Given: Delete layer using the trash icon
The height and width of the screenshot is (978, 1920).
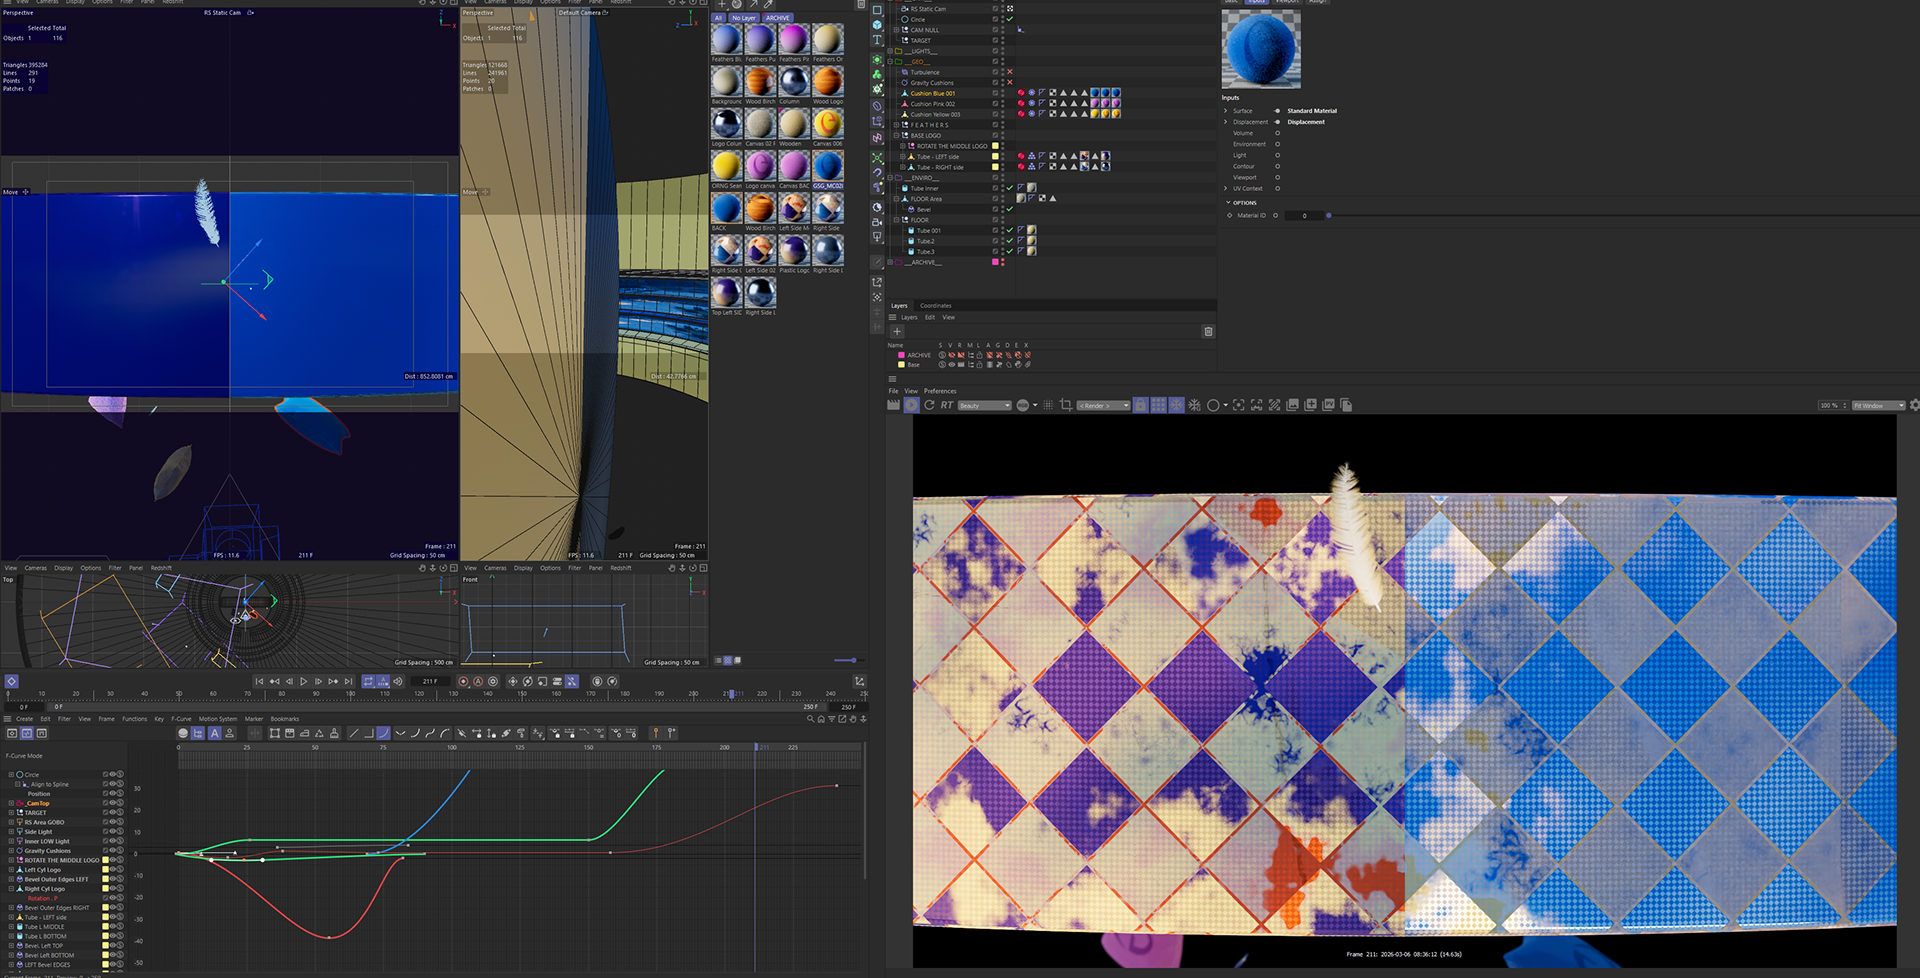Looking at the screenshot, I should click(1208, 331).
